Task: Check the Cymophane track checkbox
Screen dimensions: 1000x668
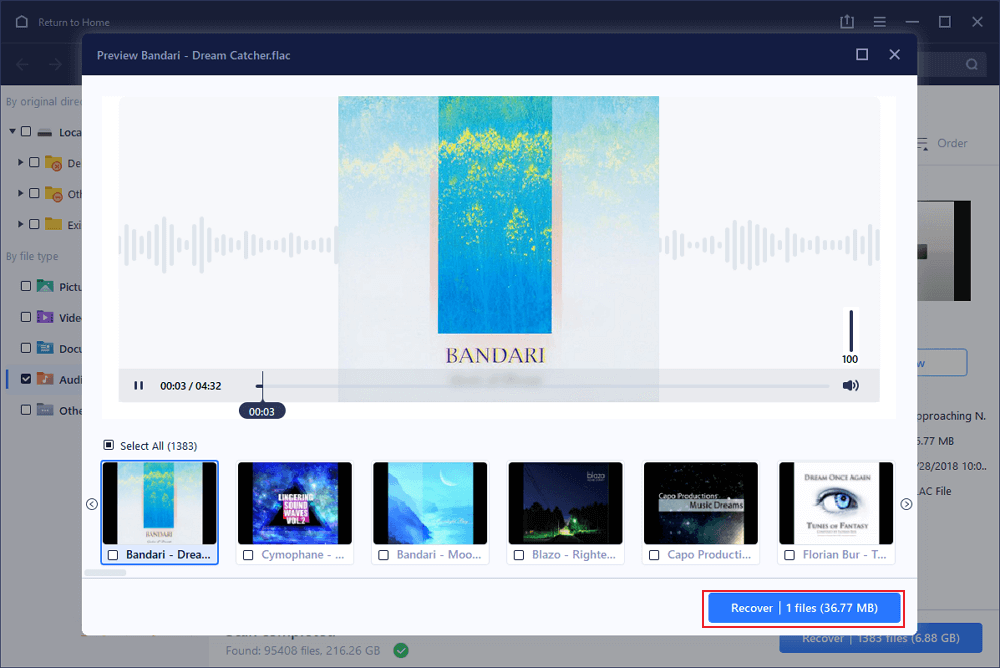Action: [249, 554]
